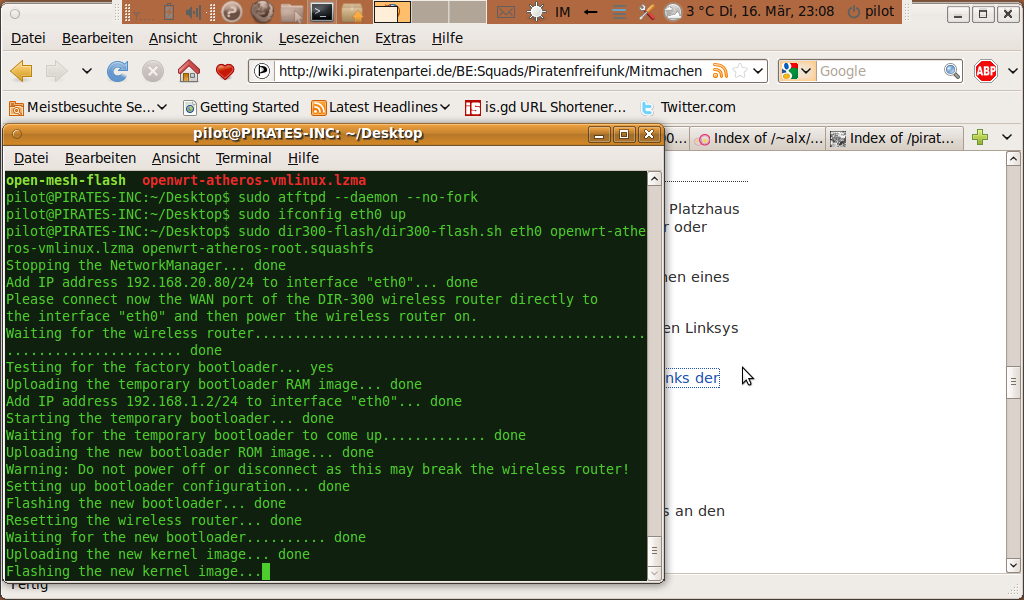Click the search magnifier icon in Google box
1024x600 pixels.
[952, 71]
